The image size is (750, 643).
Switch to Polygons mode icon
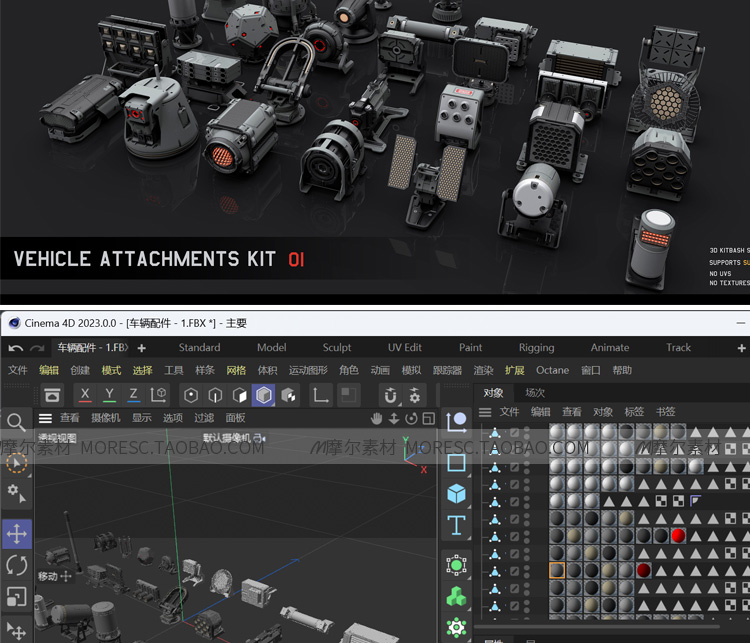(x=239, y=395)
